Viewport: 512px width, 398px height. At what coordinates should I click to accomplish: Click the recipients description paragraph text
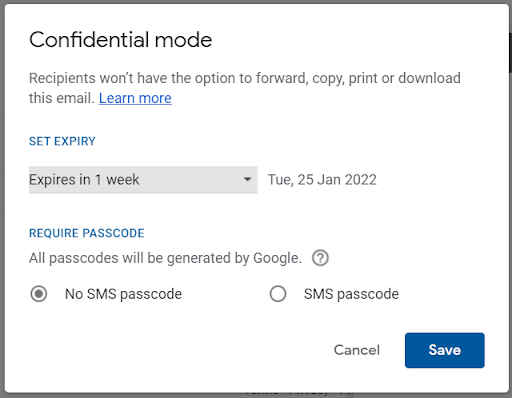coord(245,88)
